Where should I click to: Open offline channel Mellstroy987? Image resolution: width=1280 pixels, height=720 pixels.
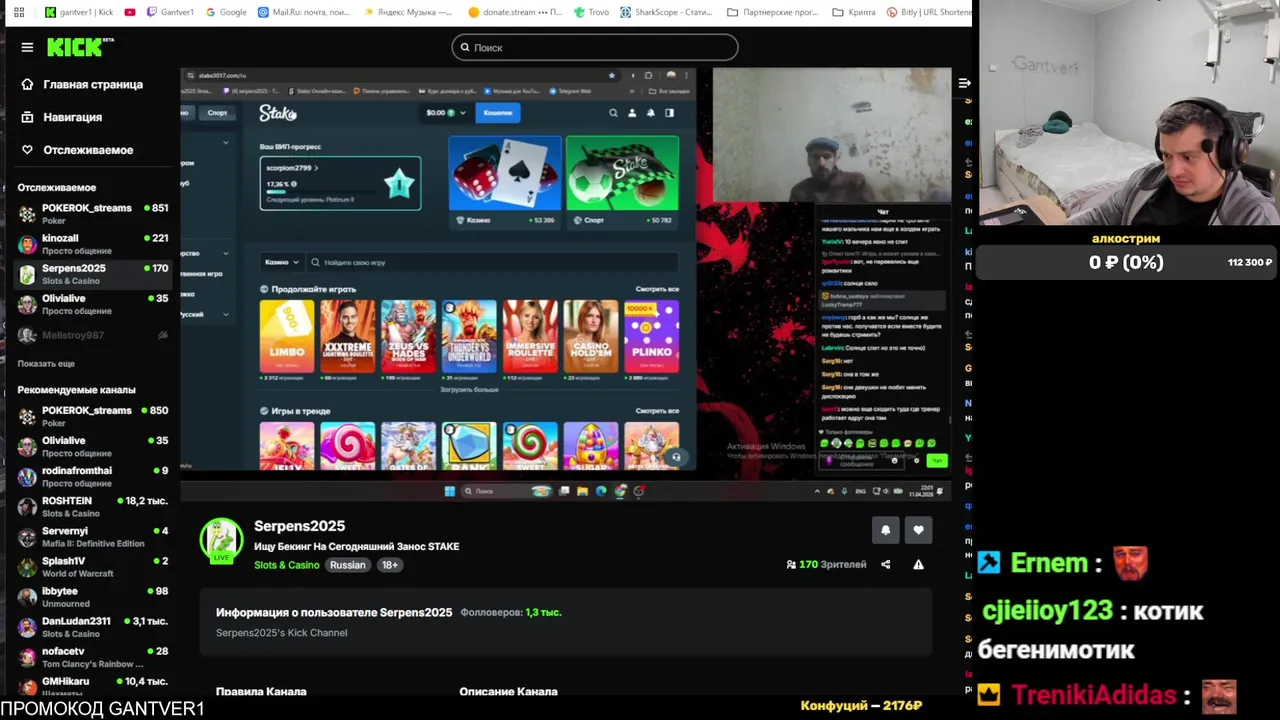[92, 335]
